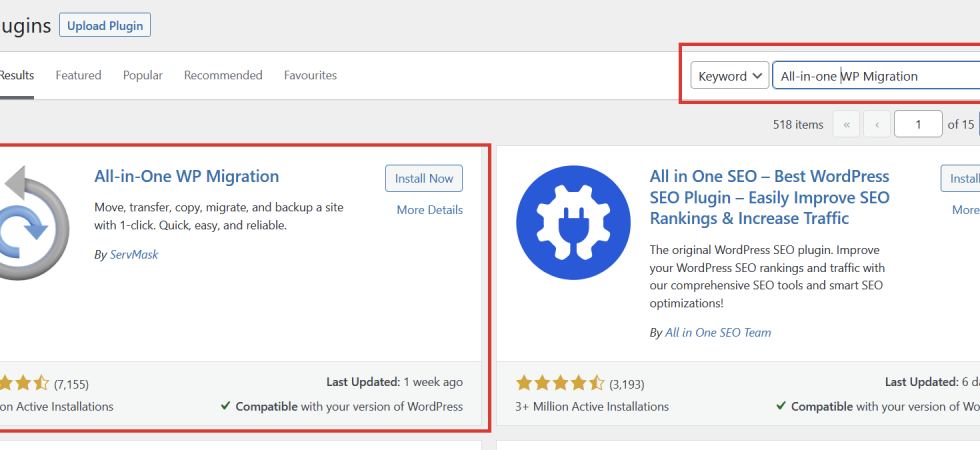Click the WP Migration 'Compatible with your version' text

[x=342, y=406]
